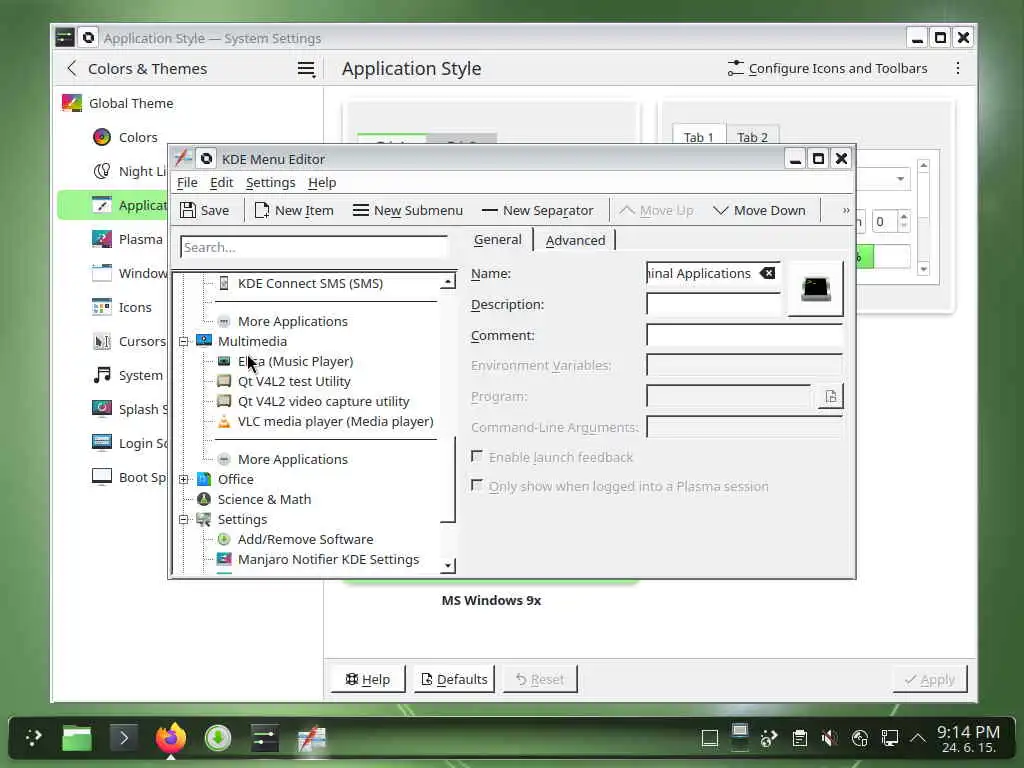Click Defaults button in System Settings
The height and width of the screenshot is (768, 1024).
tap(455, 679)
